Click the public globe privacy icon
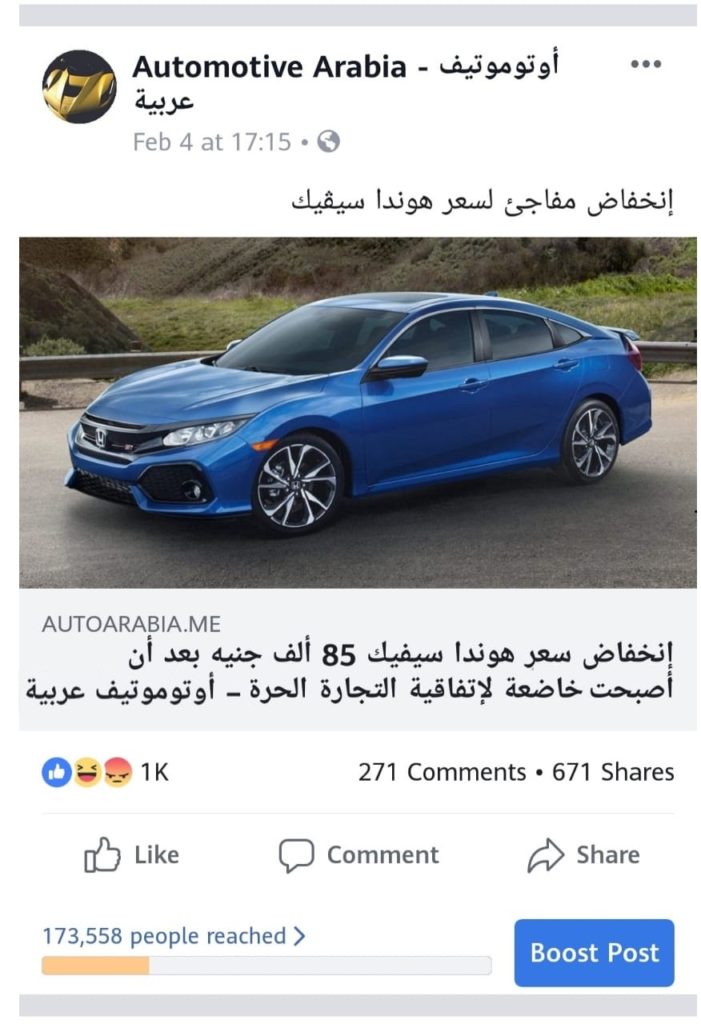This screenshot has height=1024, width=701. 329,142
